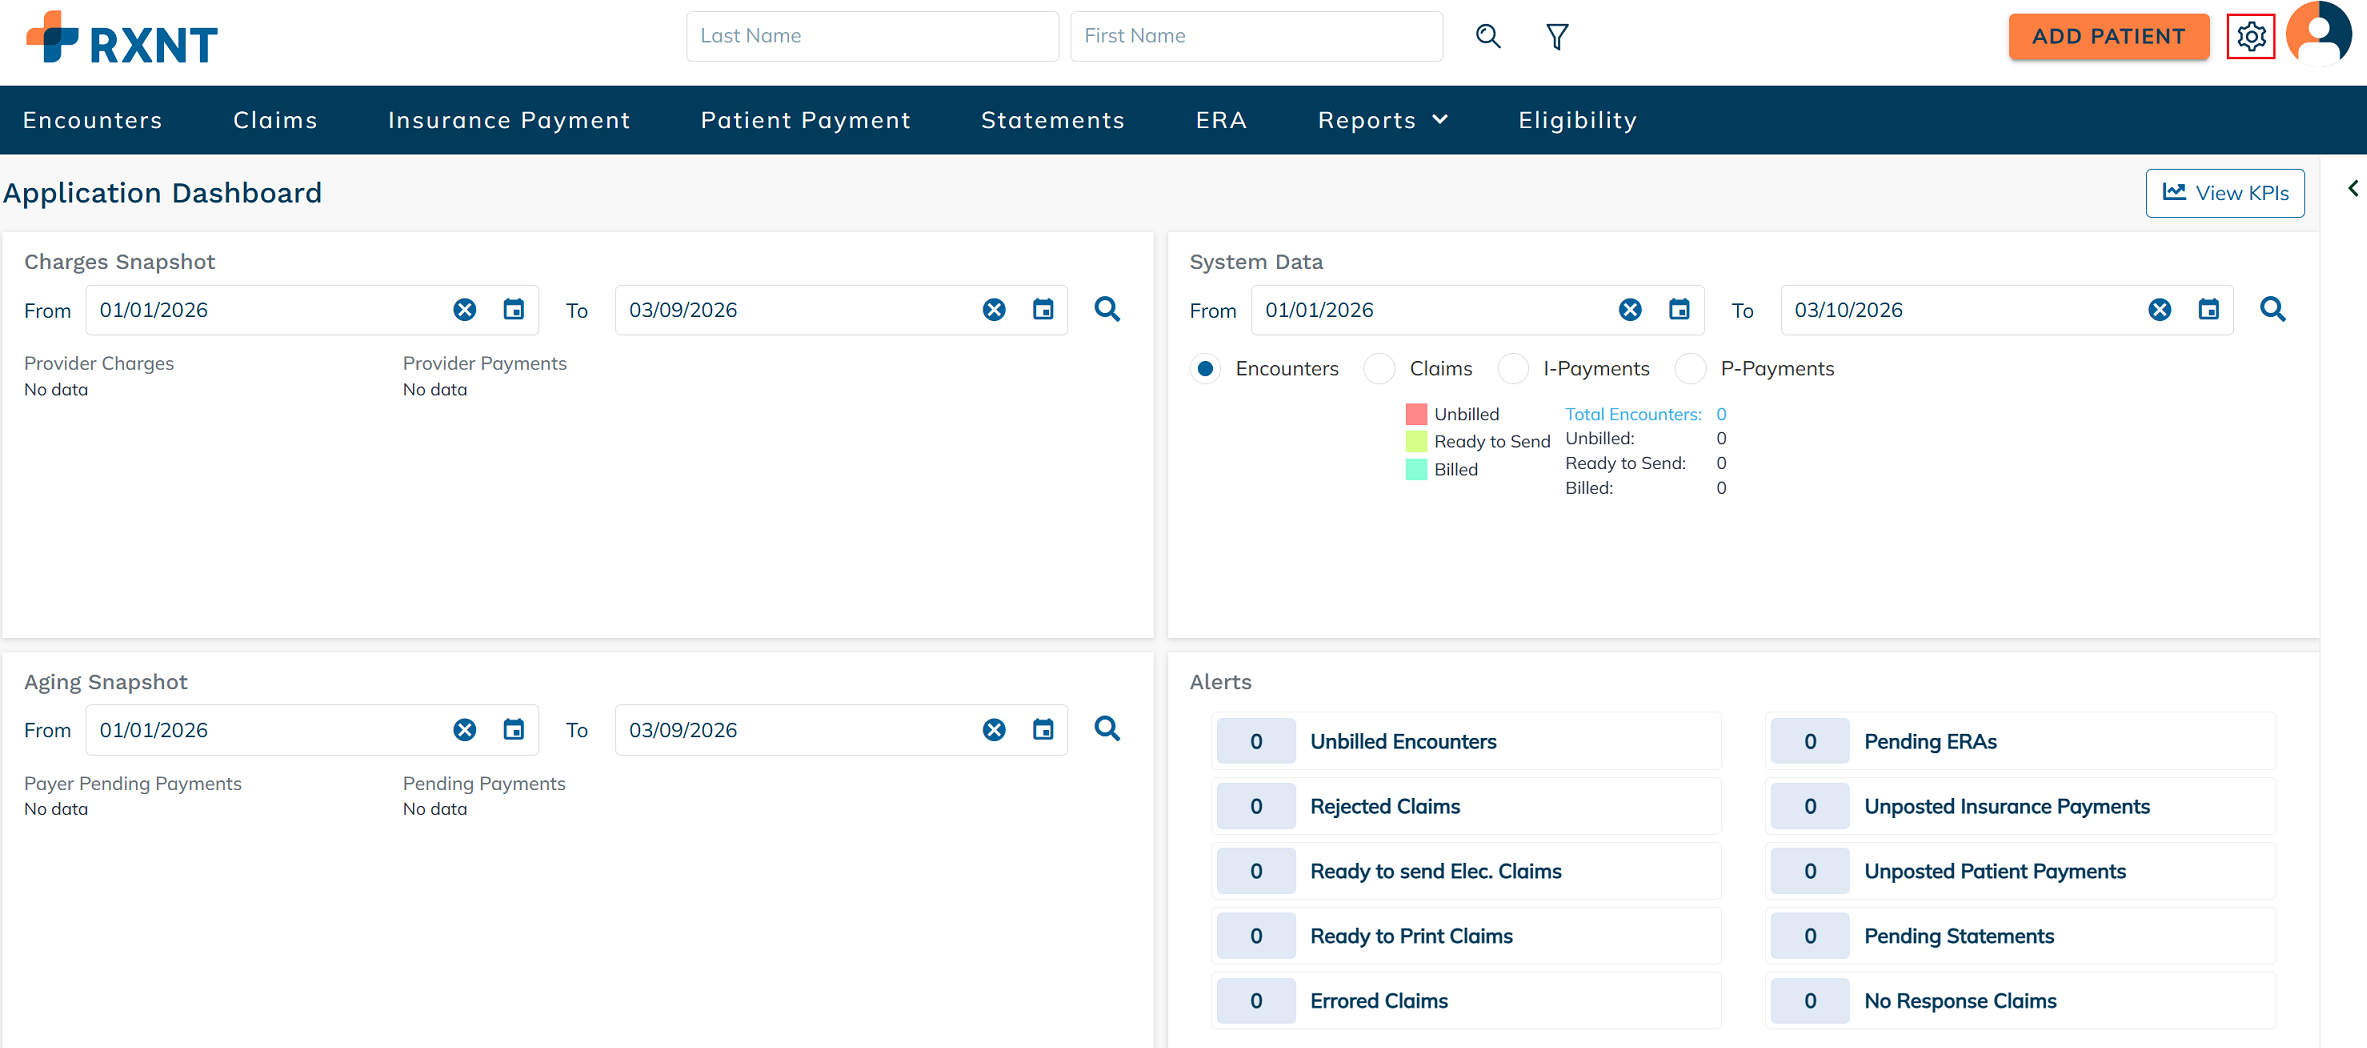Viewport: 2367px width, 1048px height.
Task: Click the ADD PATIENT button
Action: click(x=2108, y=37)
